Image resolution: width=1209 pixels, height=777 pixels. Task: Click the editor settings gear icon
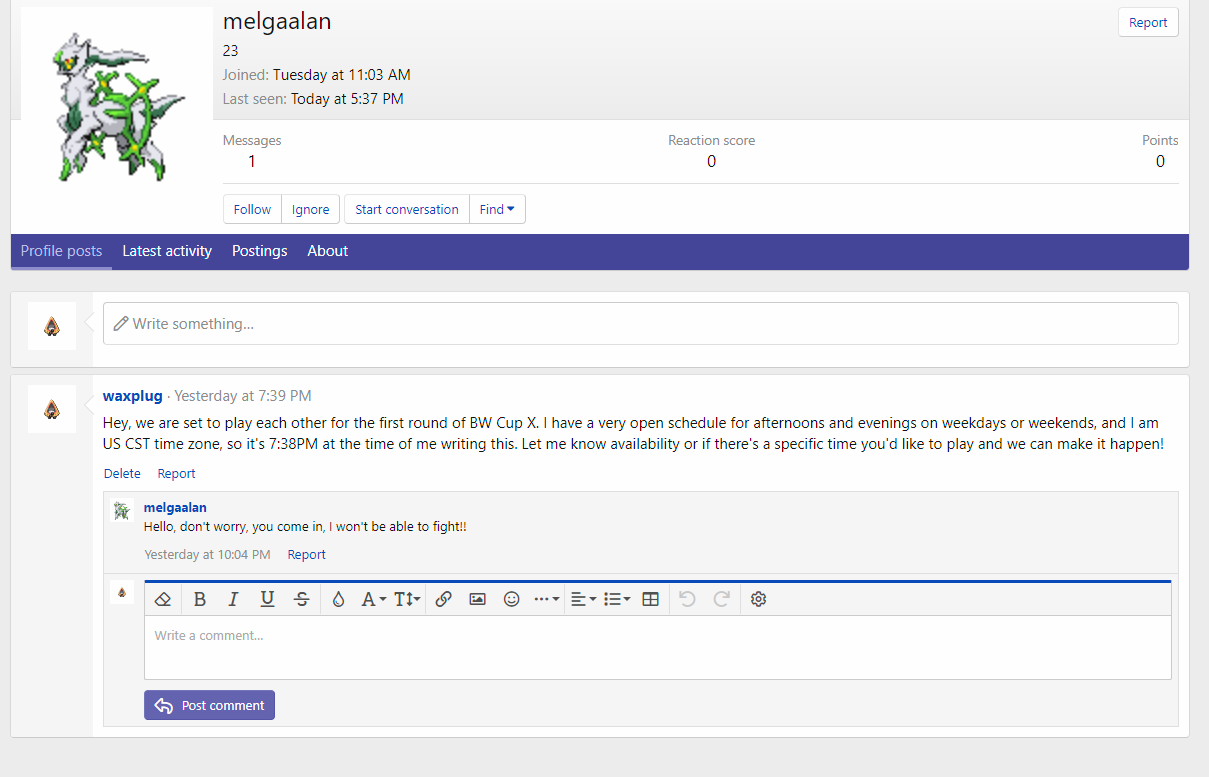[x=758, y=599]
